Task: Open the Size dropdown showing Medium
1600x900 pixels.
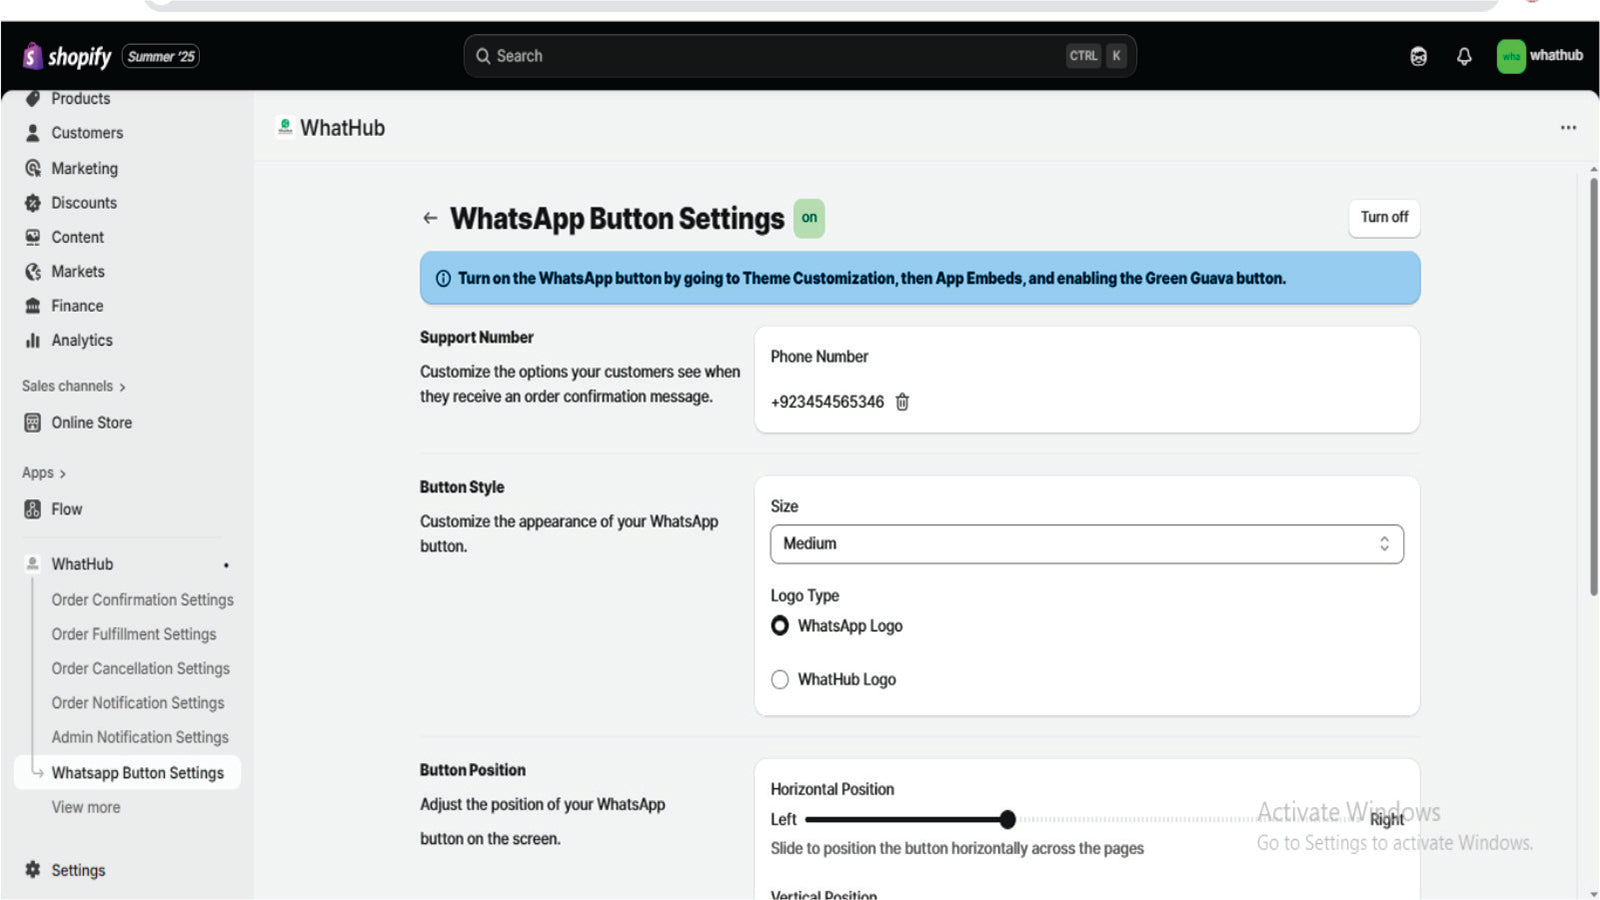Action: pos(1086,544)
